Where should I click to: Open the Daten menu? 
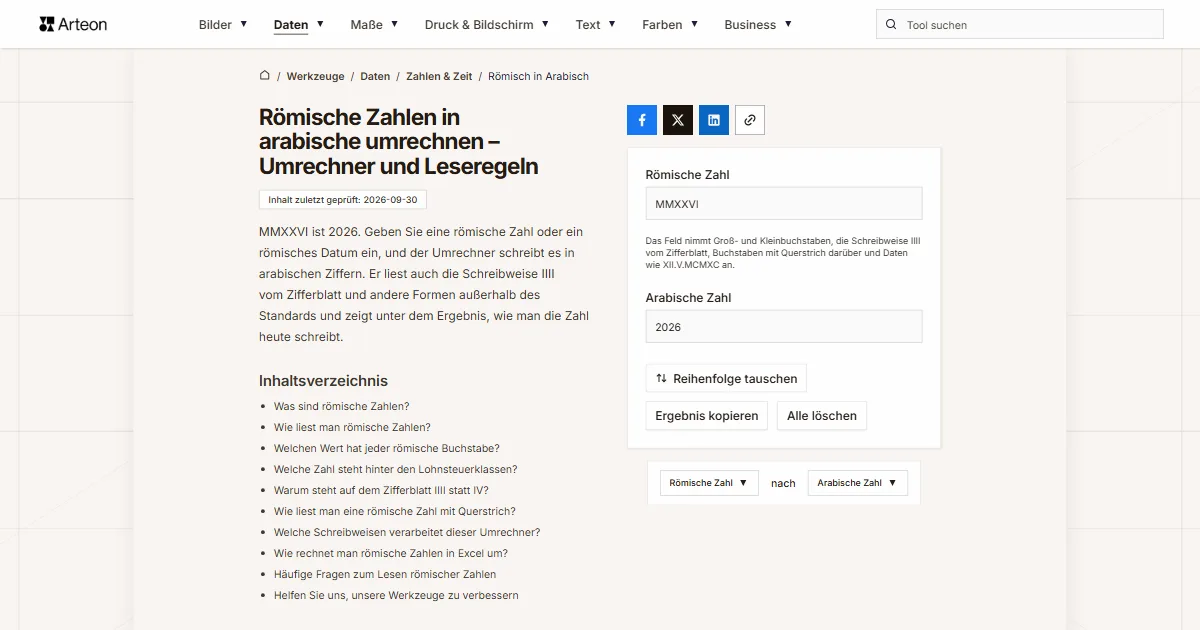click(x=299, y=25)
